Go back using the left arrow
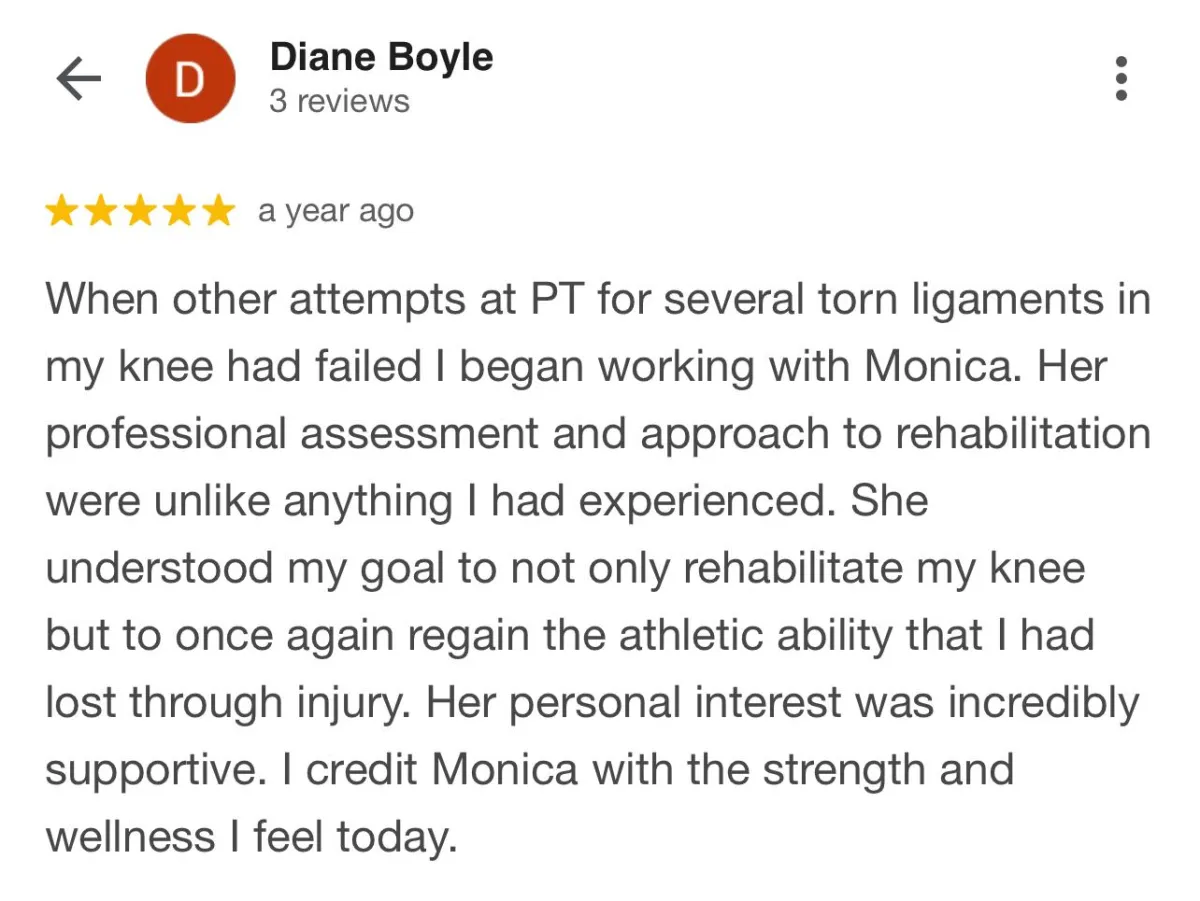 pos(79,79)
